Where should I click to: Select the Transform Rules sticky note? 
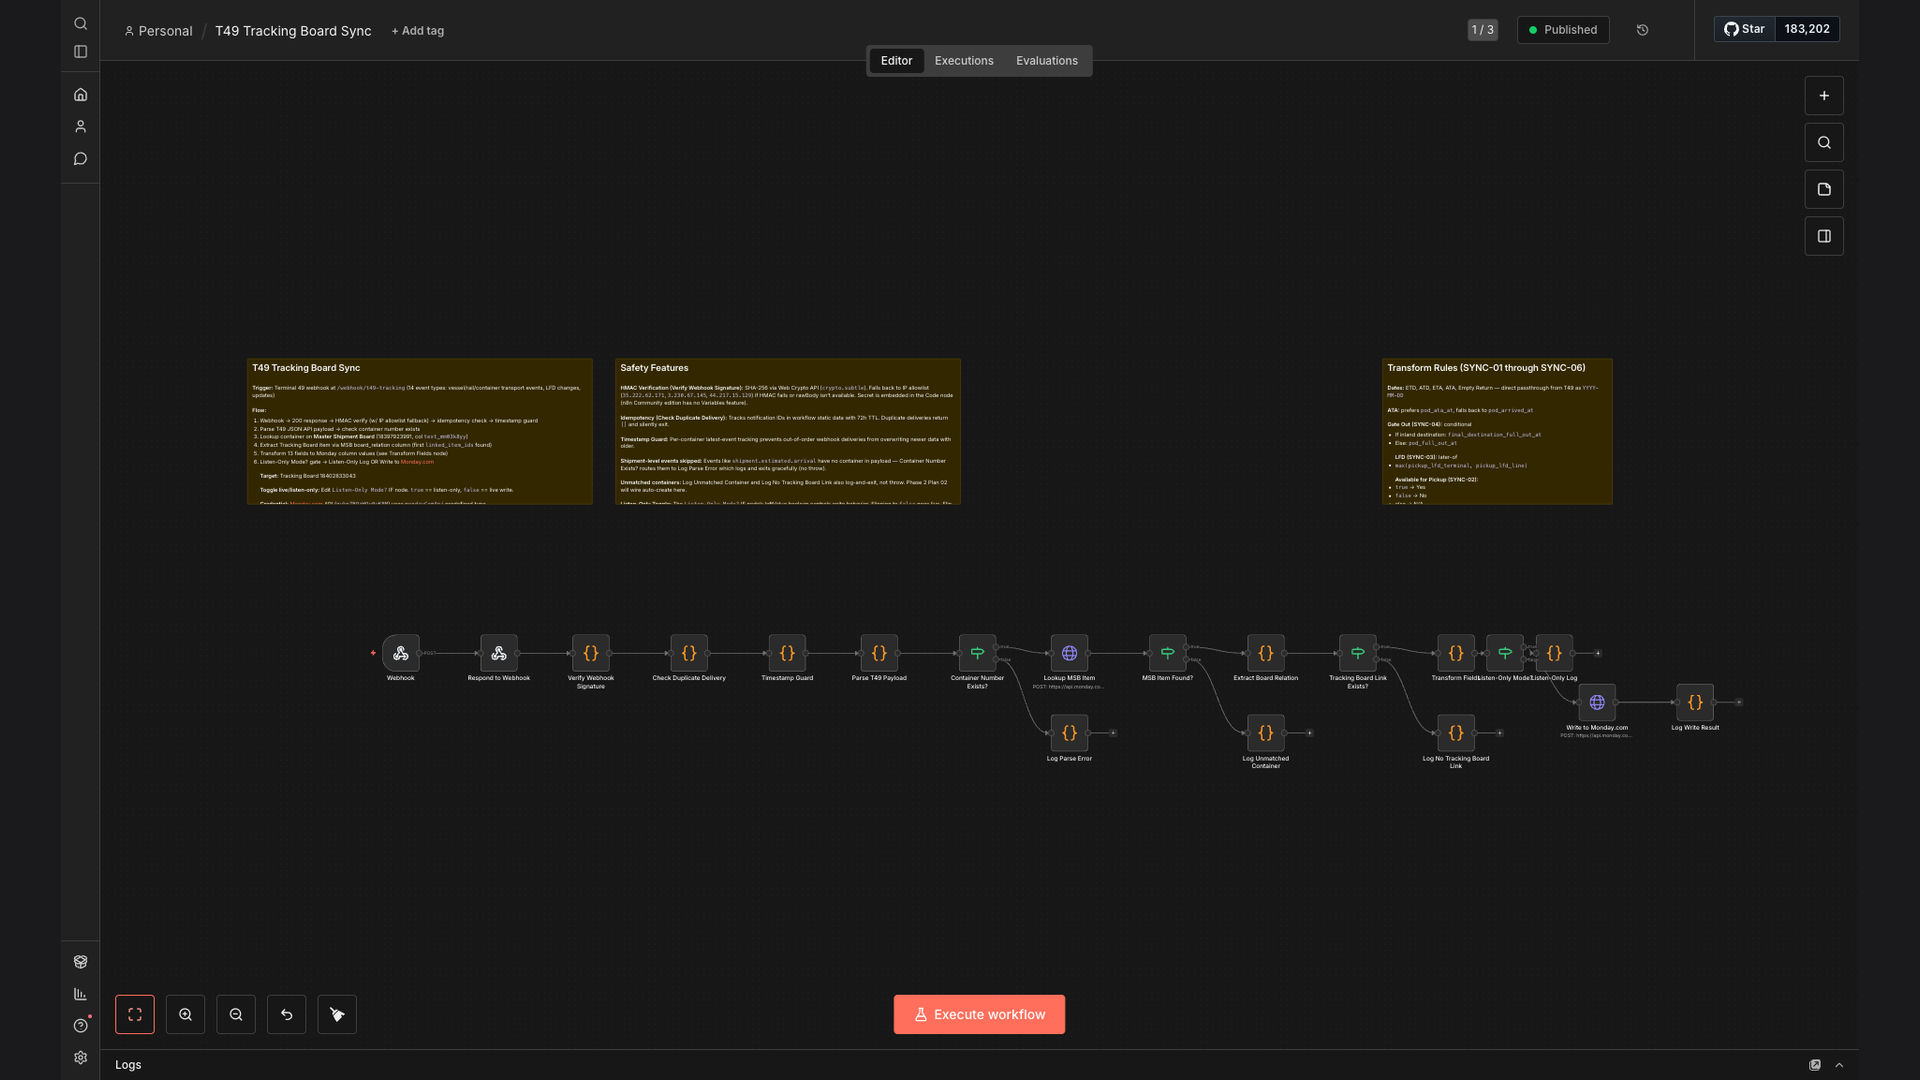(x=1497, y=431)
